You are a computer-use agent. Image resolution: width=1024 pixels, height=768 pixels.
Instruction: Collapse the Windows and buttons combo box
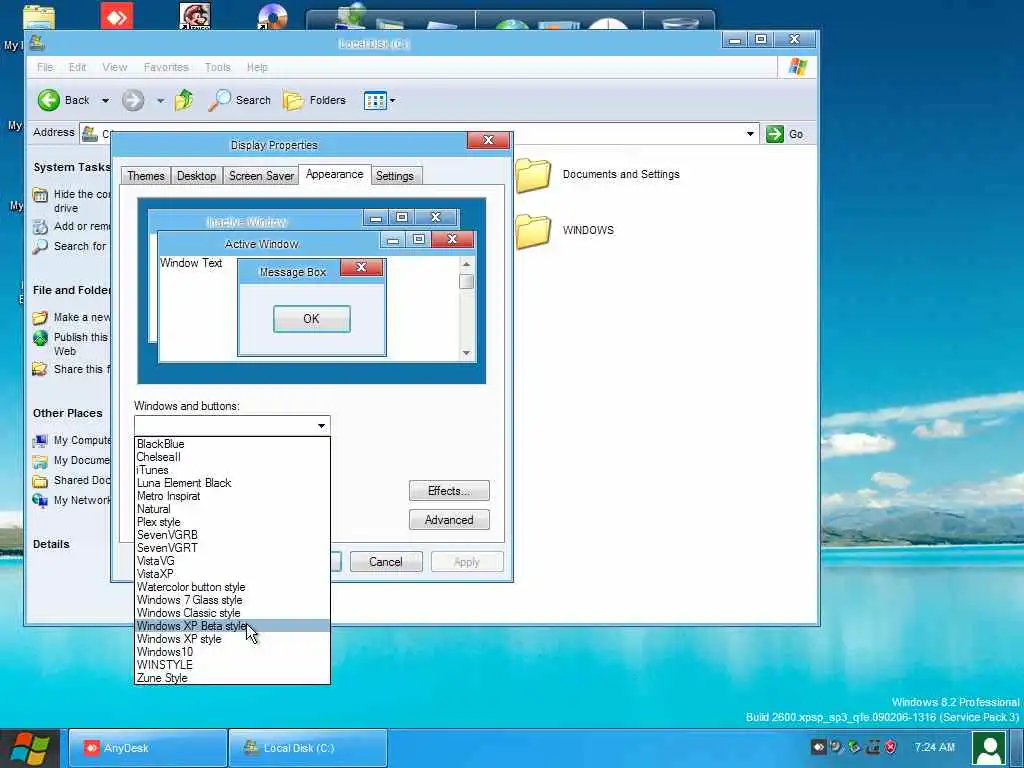[x=321, y=426]
